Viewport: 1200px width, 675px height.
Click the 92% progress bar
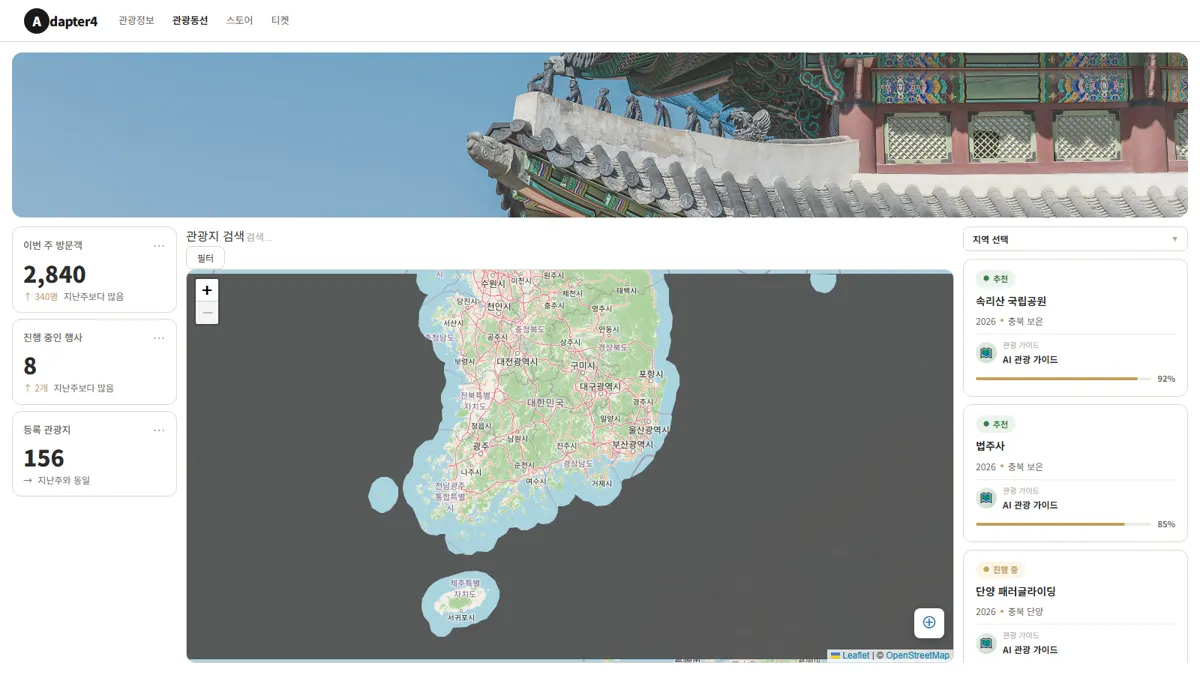[x=1063, y=379]
